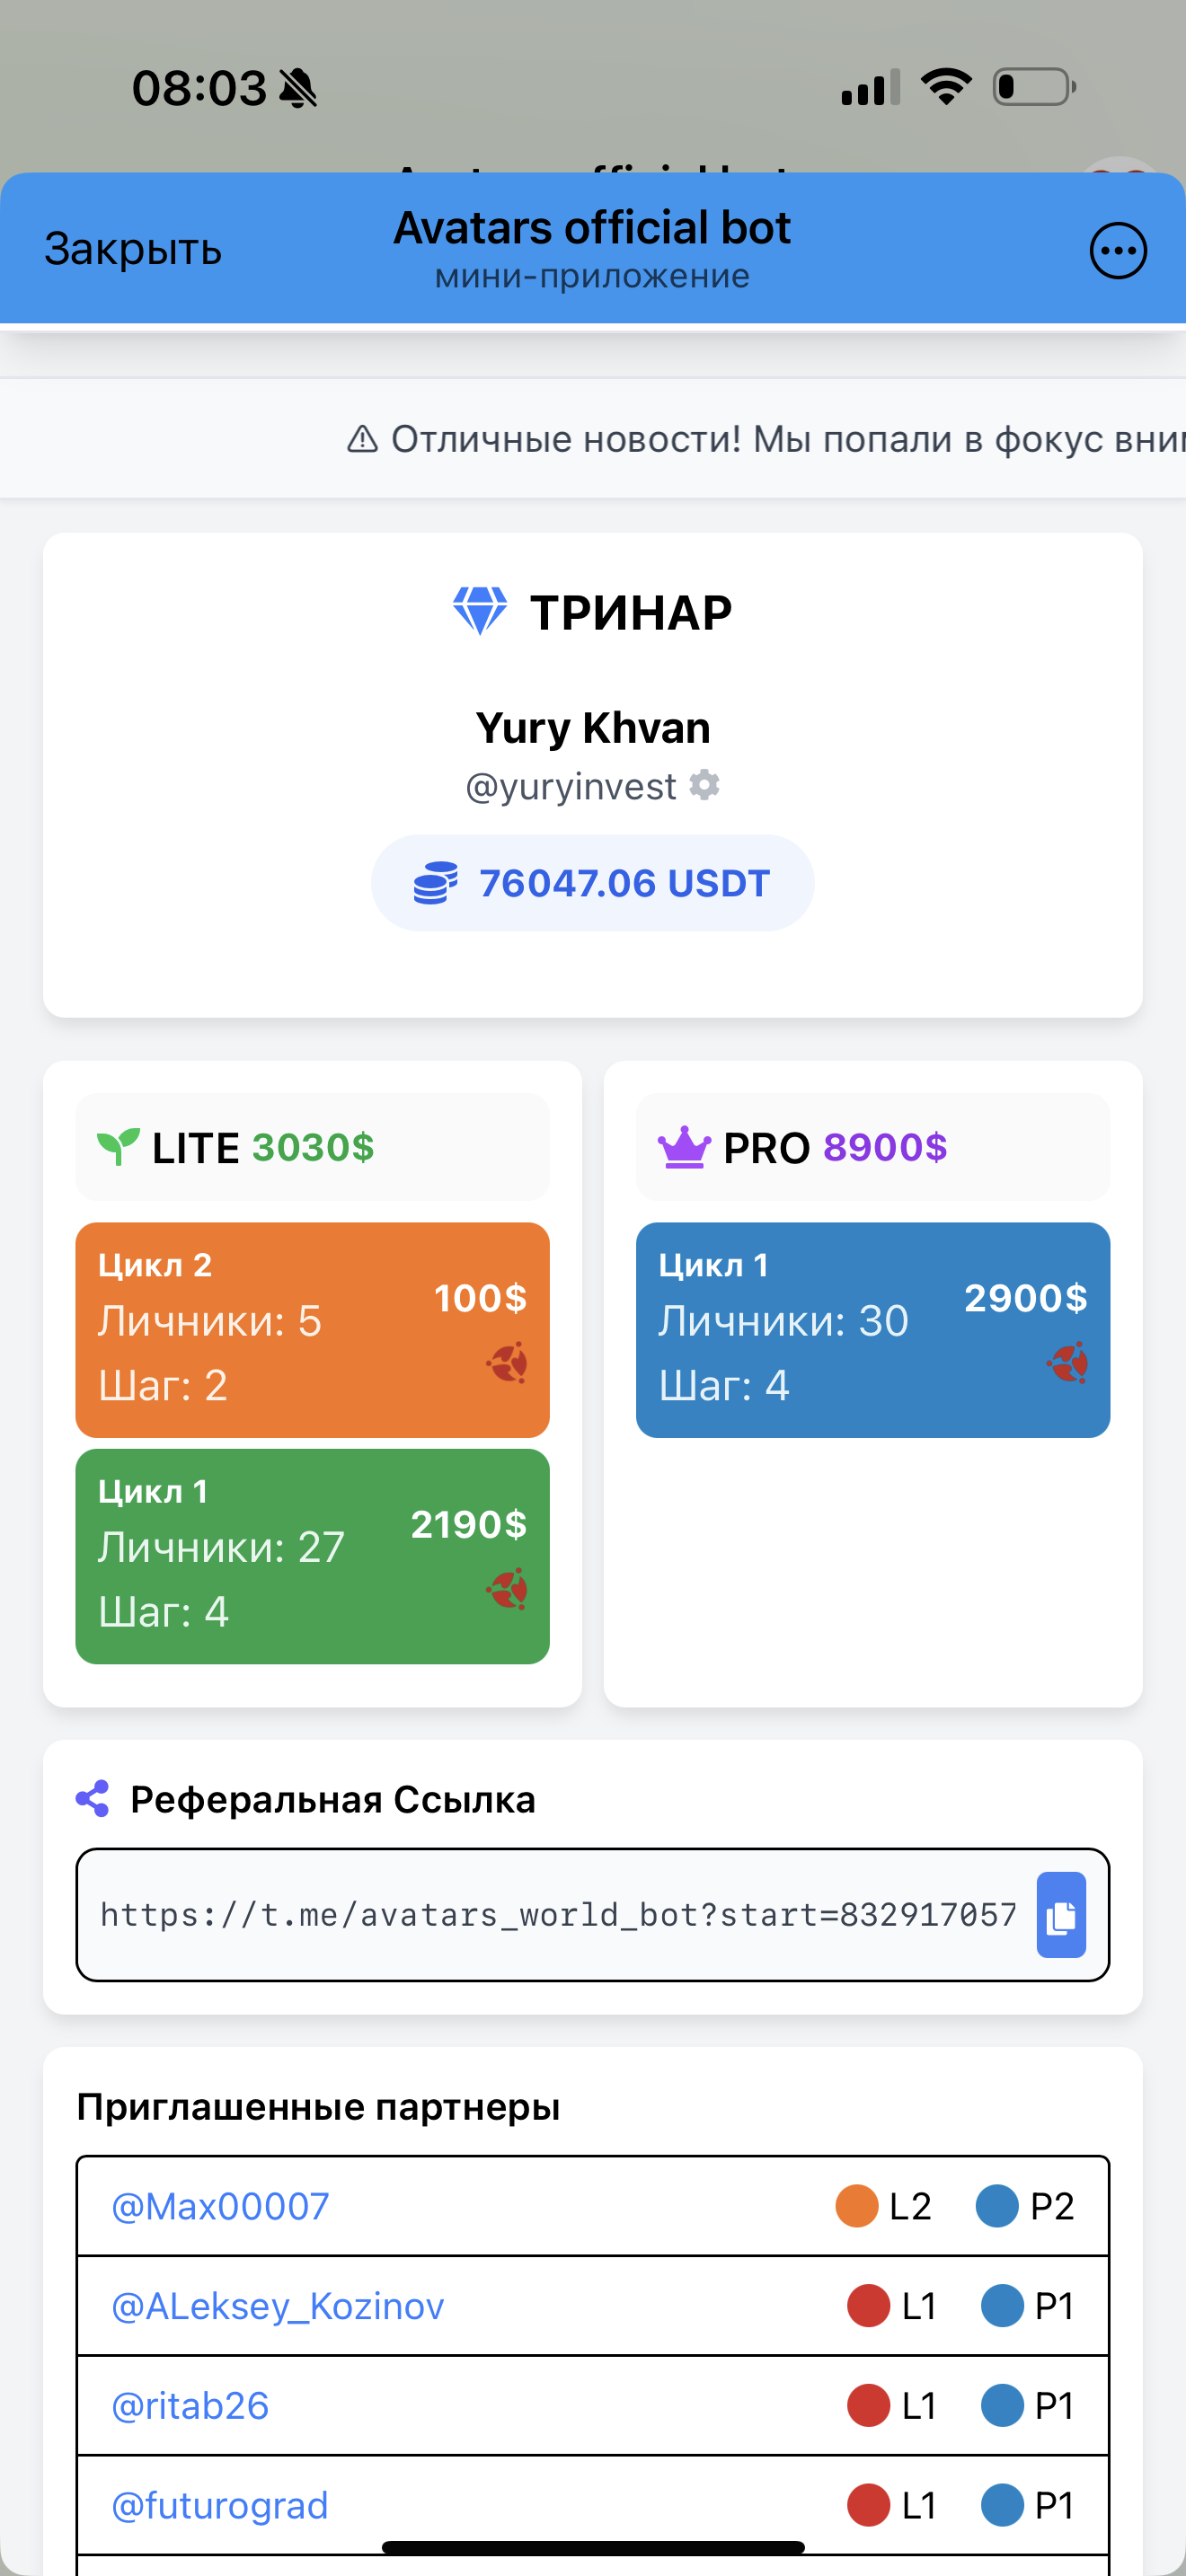Click the diamond icon beside ТРИНАР
This screenshot has height=2576, width=1186.
(480, 611)
